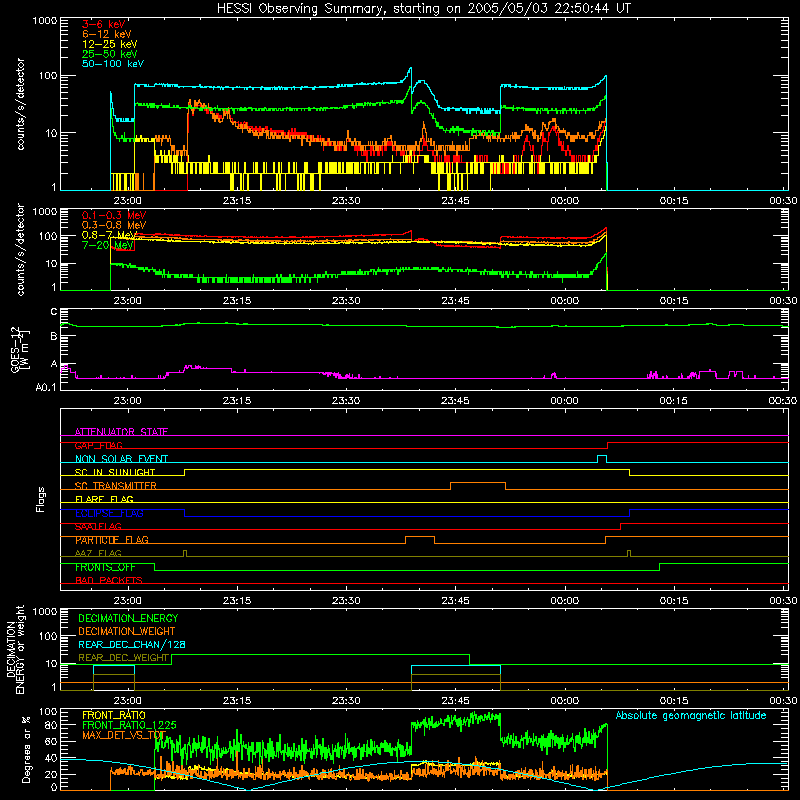
Task: Click the A0.1 tick label on GOES axis
Action: 46,387
